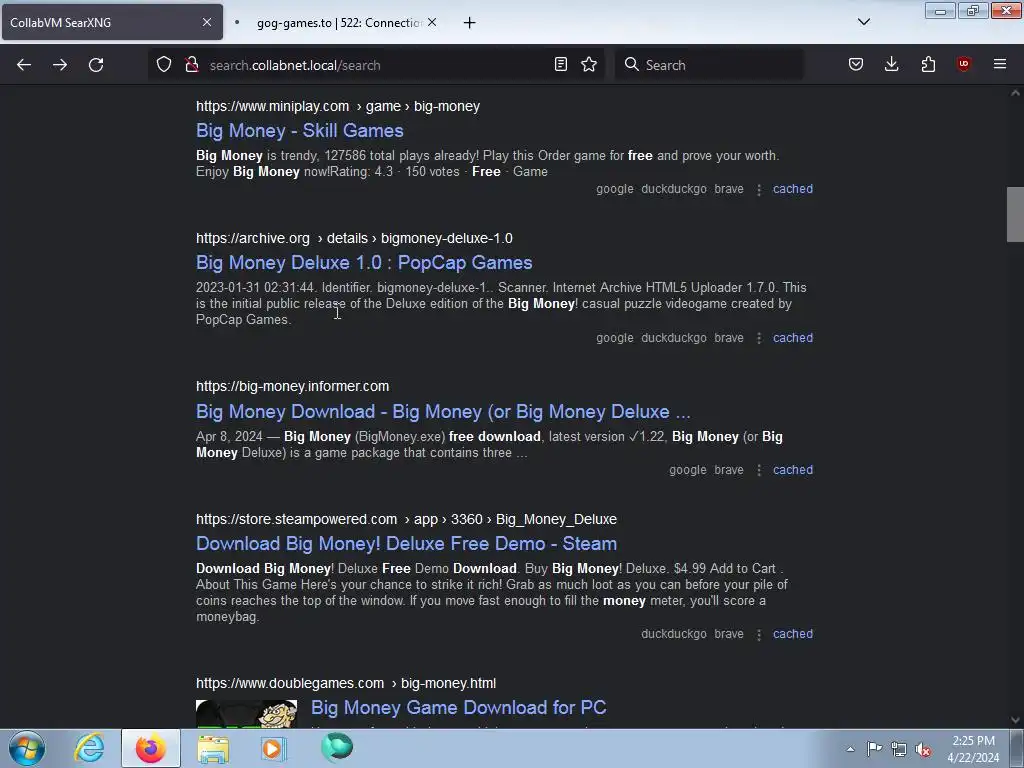Viewport: 1024px width, 768px height.
Task: Close the CollabVM SearXNG tab
Action: tap(207, 22)
